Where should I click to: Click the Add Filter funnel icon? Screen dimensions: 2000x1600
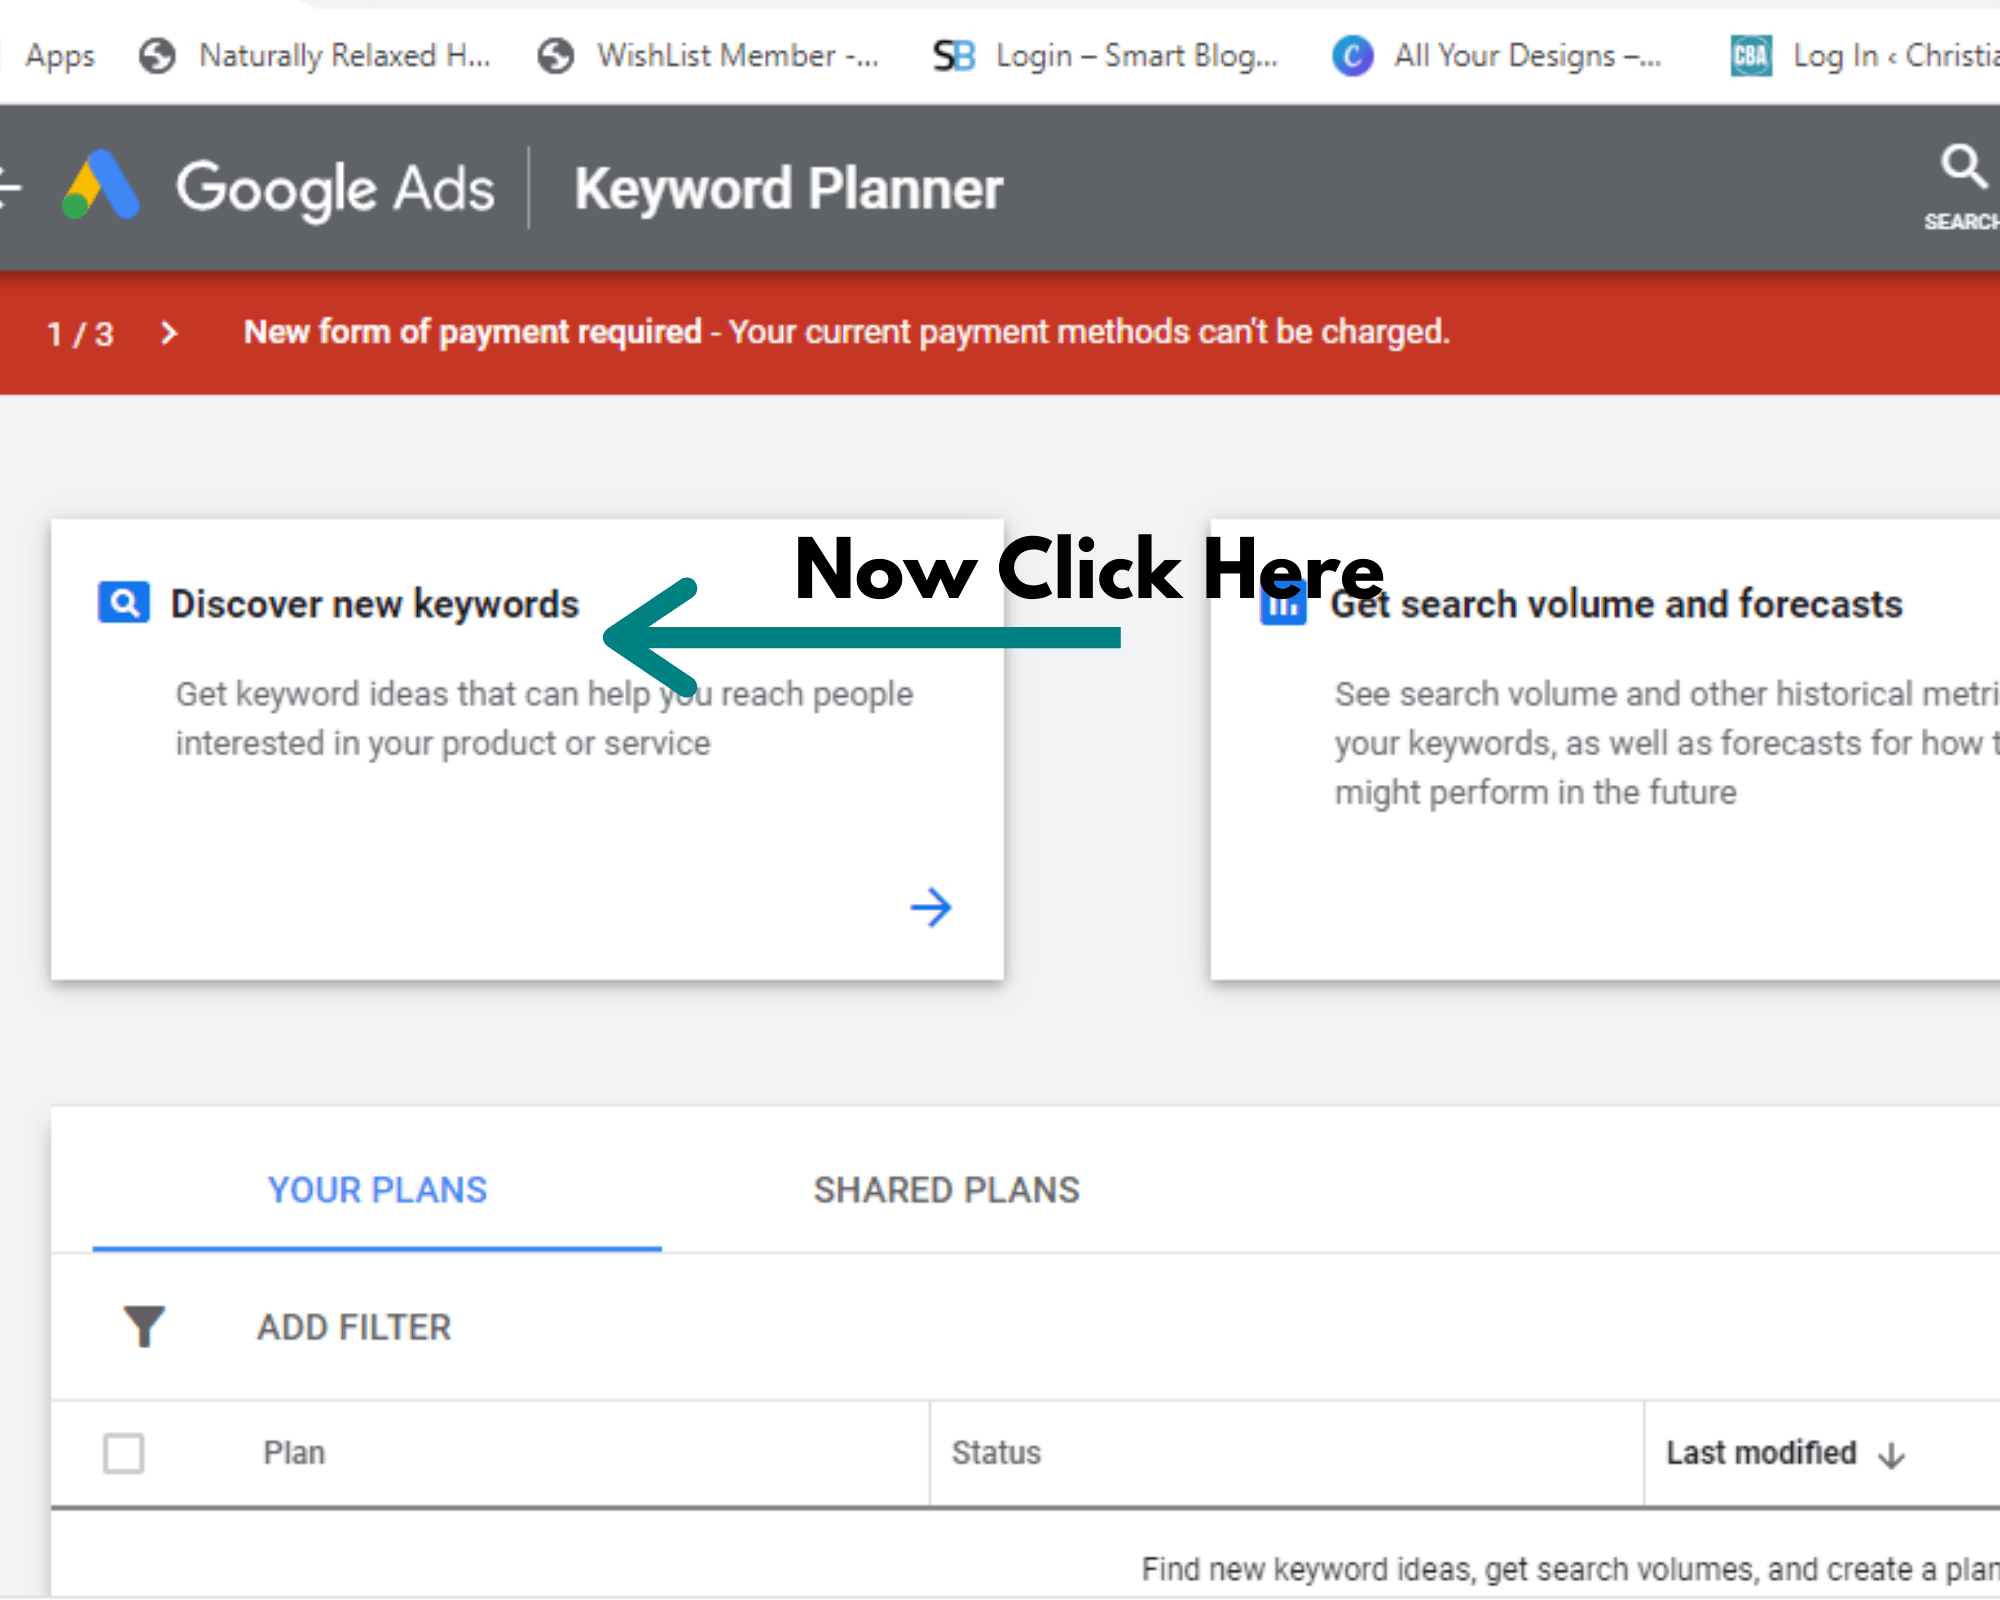(144, 1327)
